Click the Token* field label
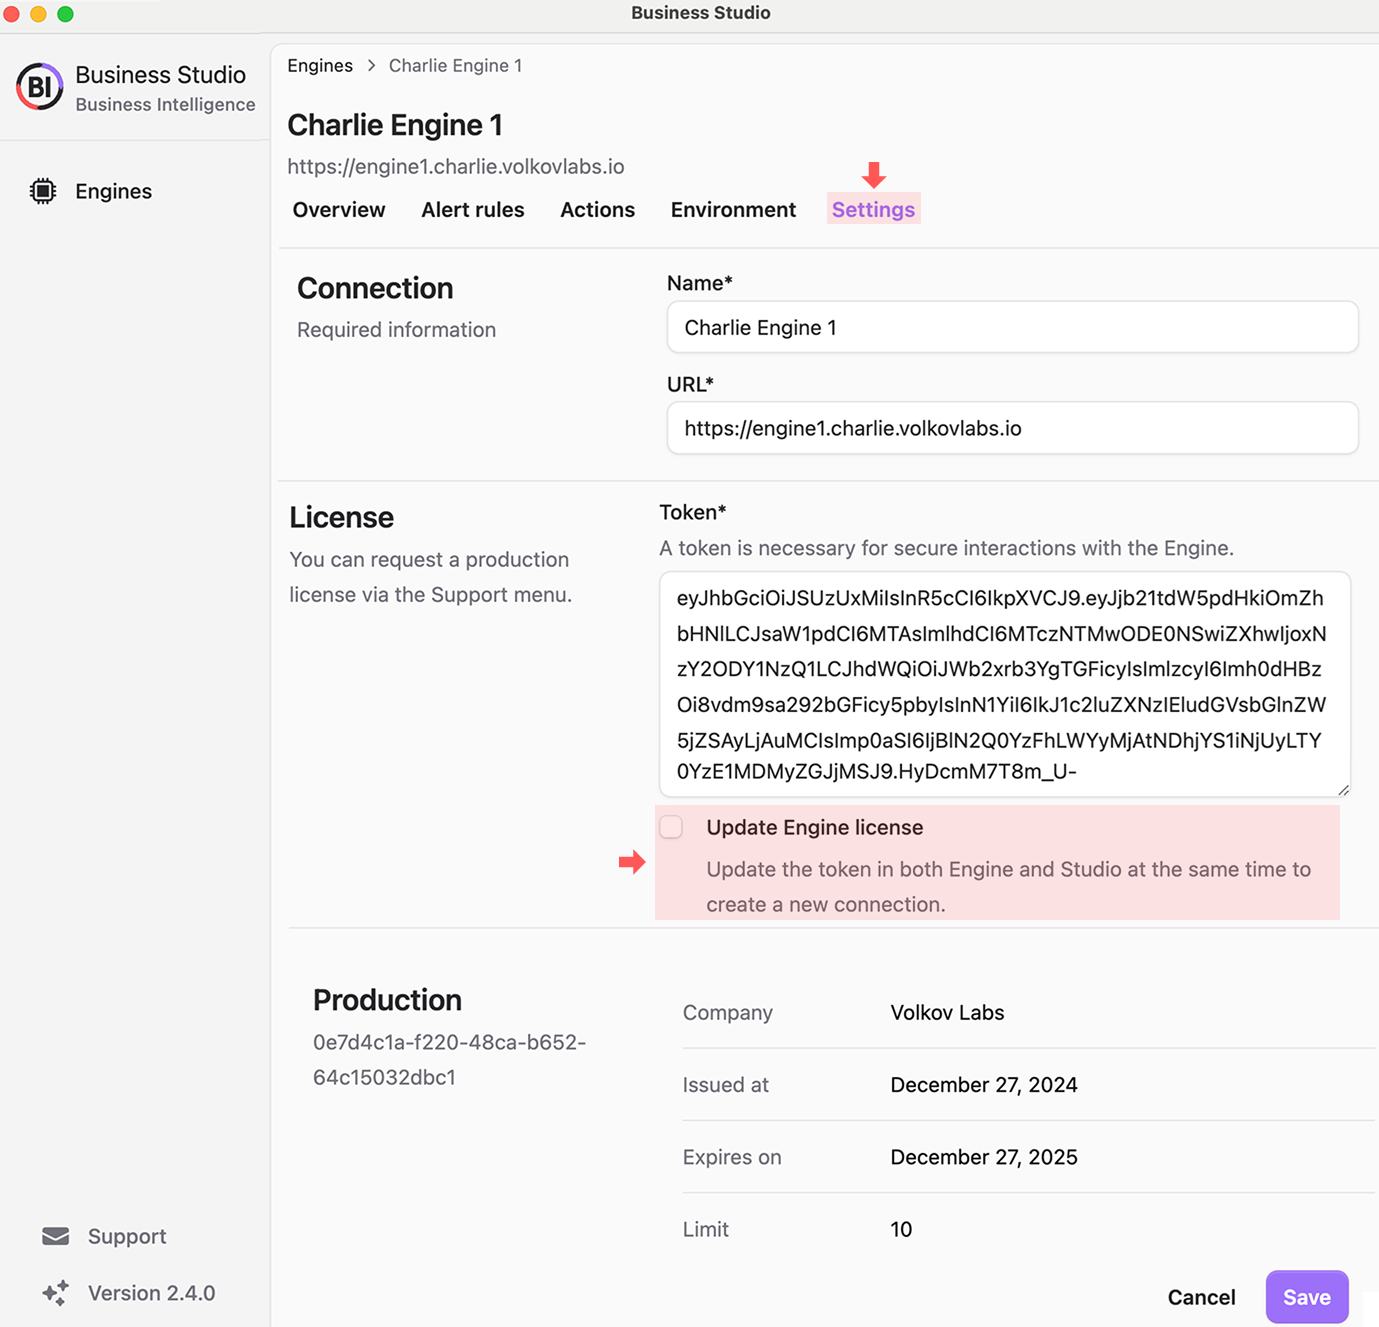Screen dimensions: 1379x1327 (x=693, y=512)
